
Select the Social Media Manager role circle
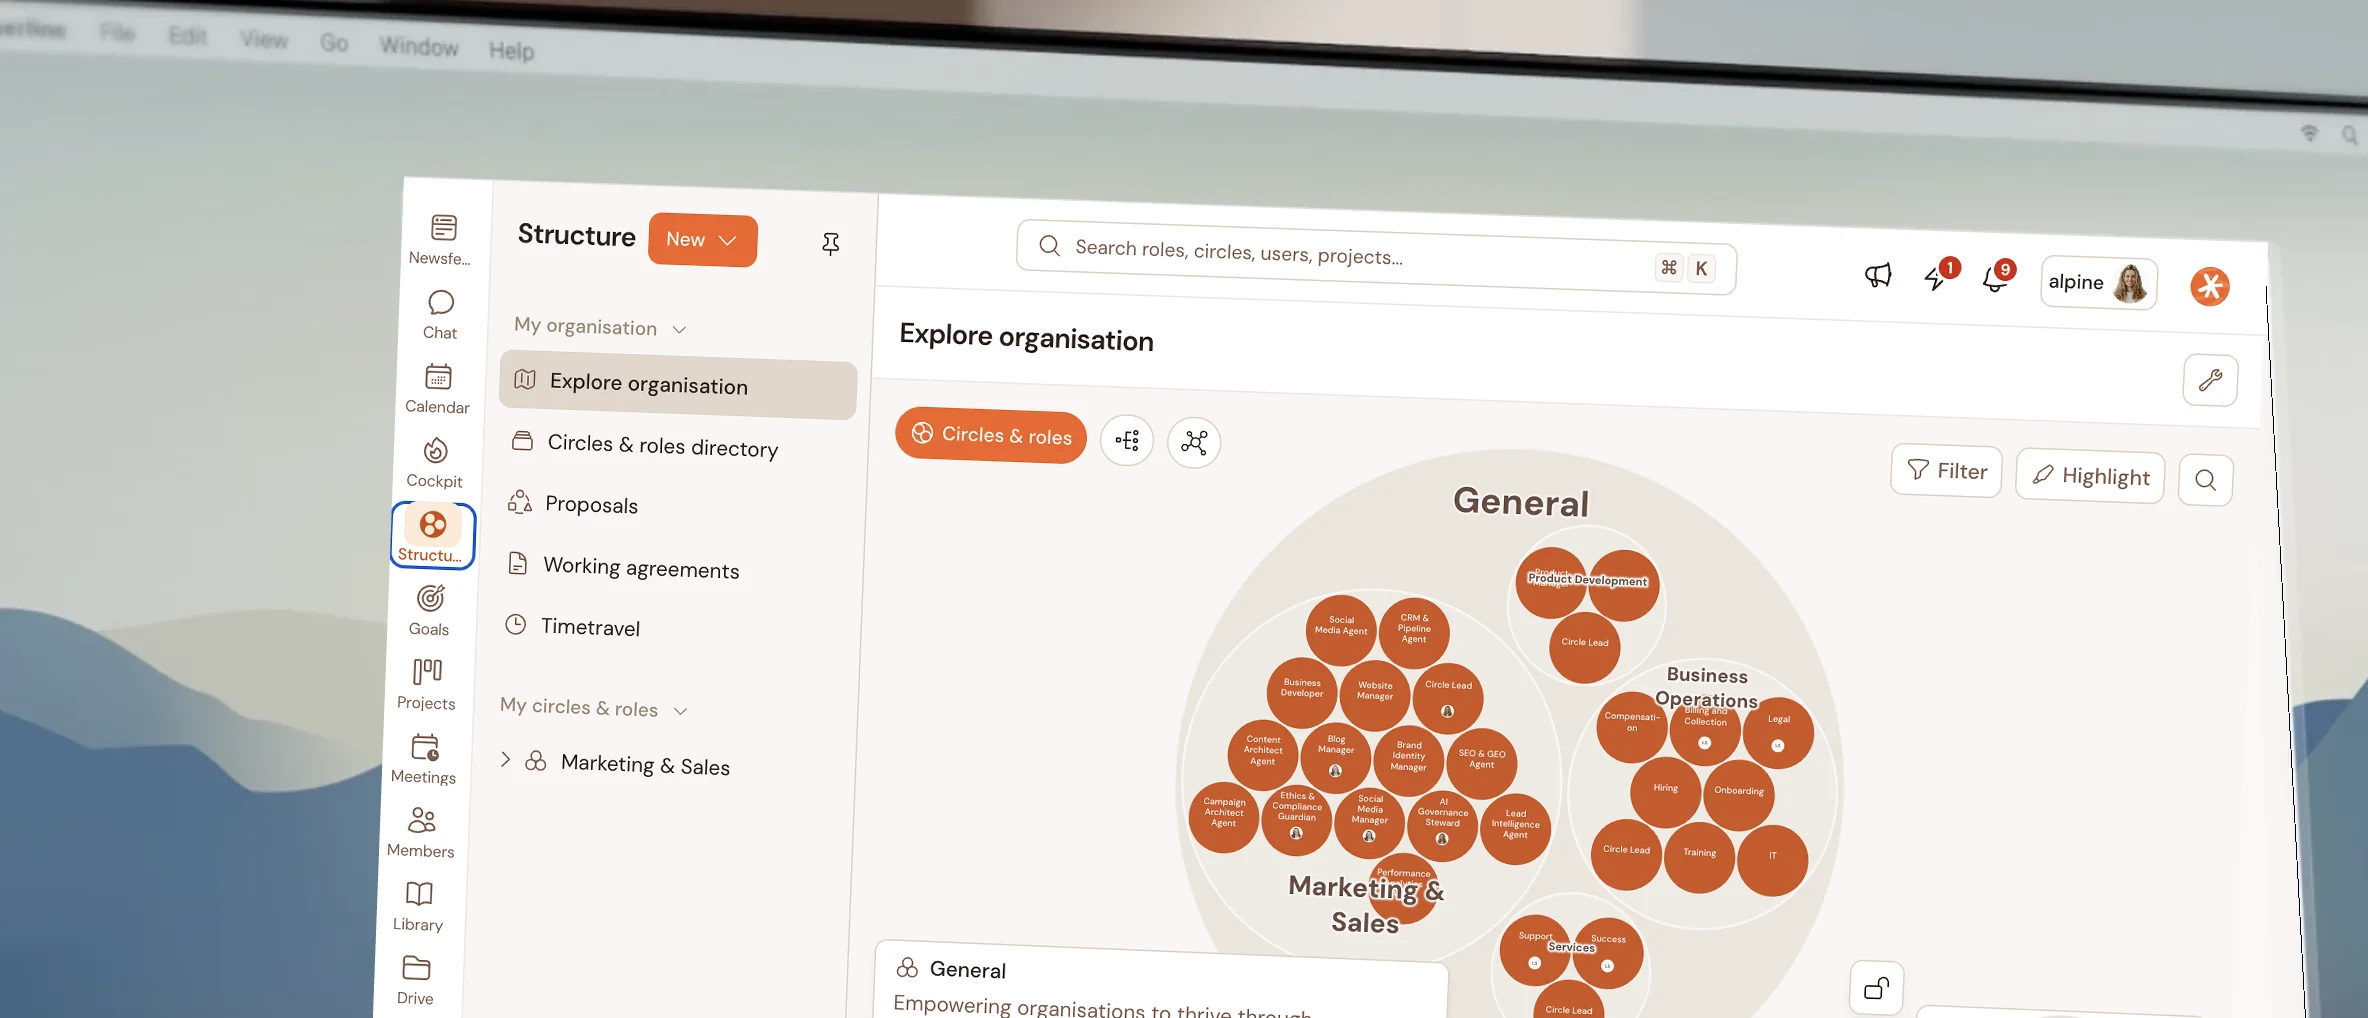pos(1370,823)
